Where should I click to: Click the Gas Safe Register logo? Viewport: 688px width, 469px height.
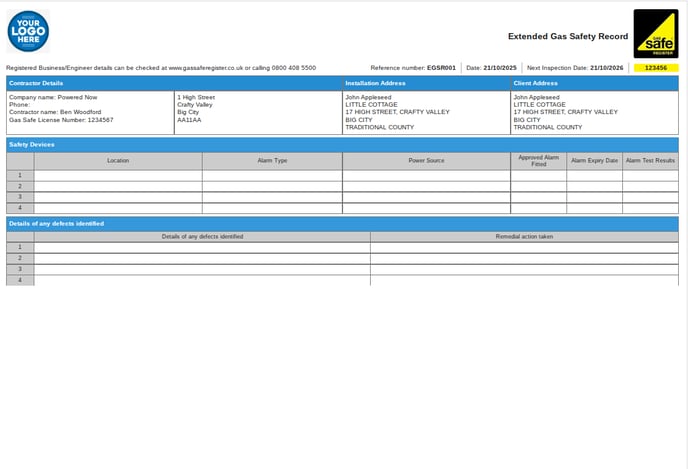click(655, 33)
